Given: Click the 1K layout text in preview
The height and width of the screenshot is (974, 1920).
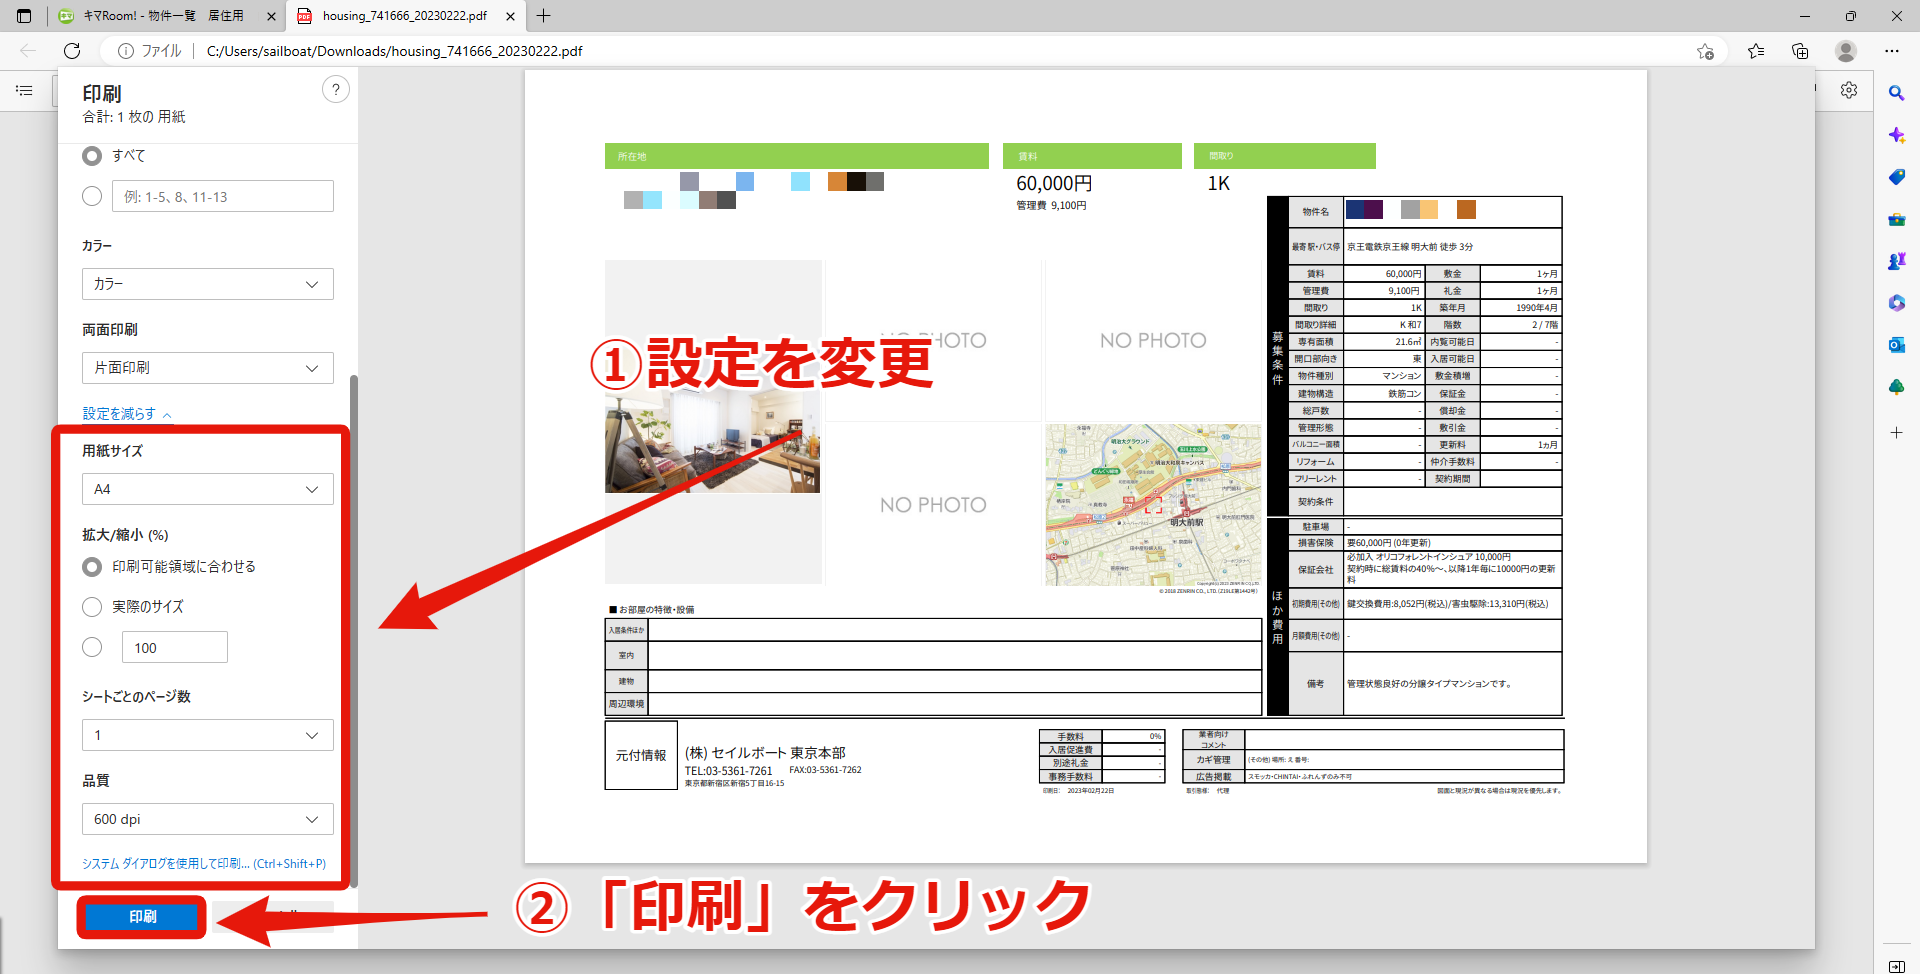Looking at the screenshot, I should coord(1218,183).
